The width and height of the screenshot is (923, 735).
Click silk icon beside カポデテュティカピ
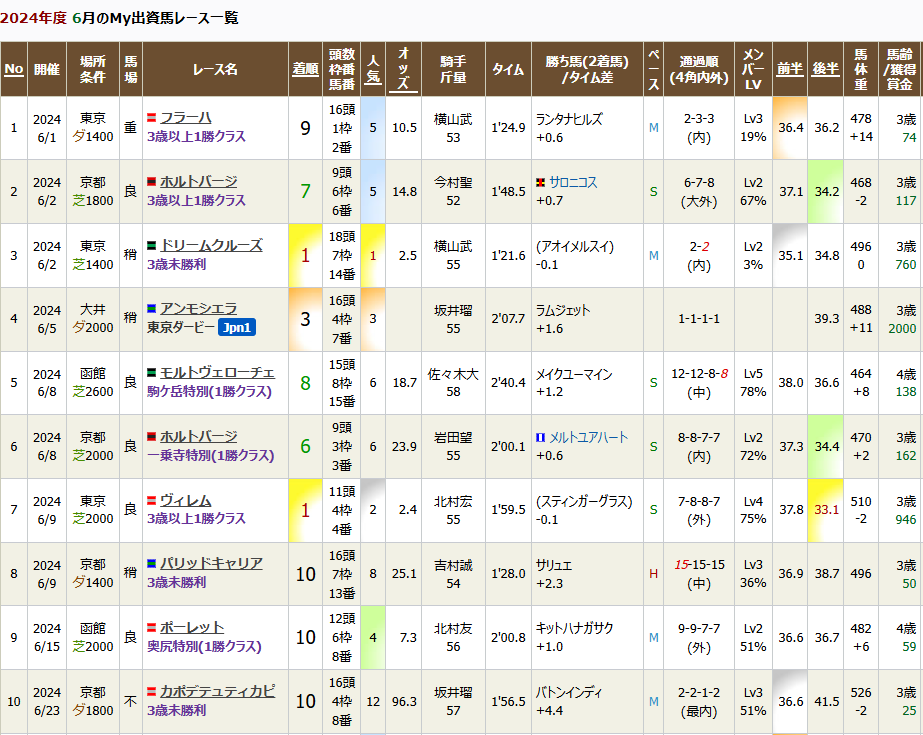(x=151, y=691)
